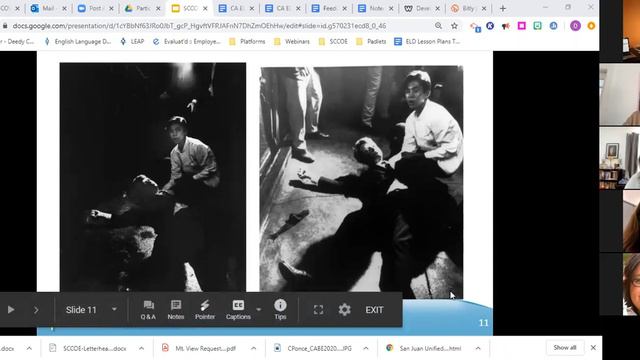Viewport: 640px width, 360px height.
Task: Open CPonce_CABE2020 JPG download
Action: pos(312,348)
